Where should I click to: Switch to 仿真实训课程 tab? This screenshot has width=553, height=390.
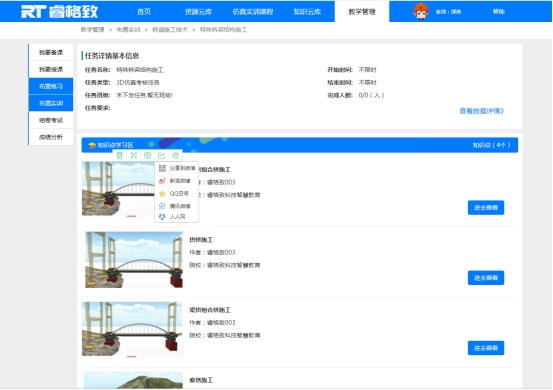point(253,12)
